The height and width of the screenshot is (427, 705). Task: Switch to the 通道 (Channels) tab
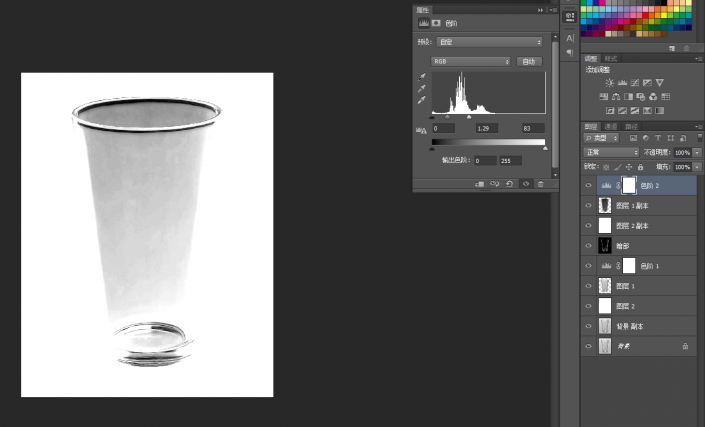coord(611,127)
